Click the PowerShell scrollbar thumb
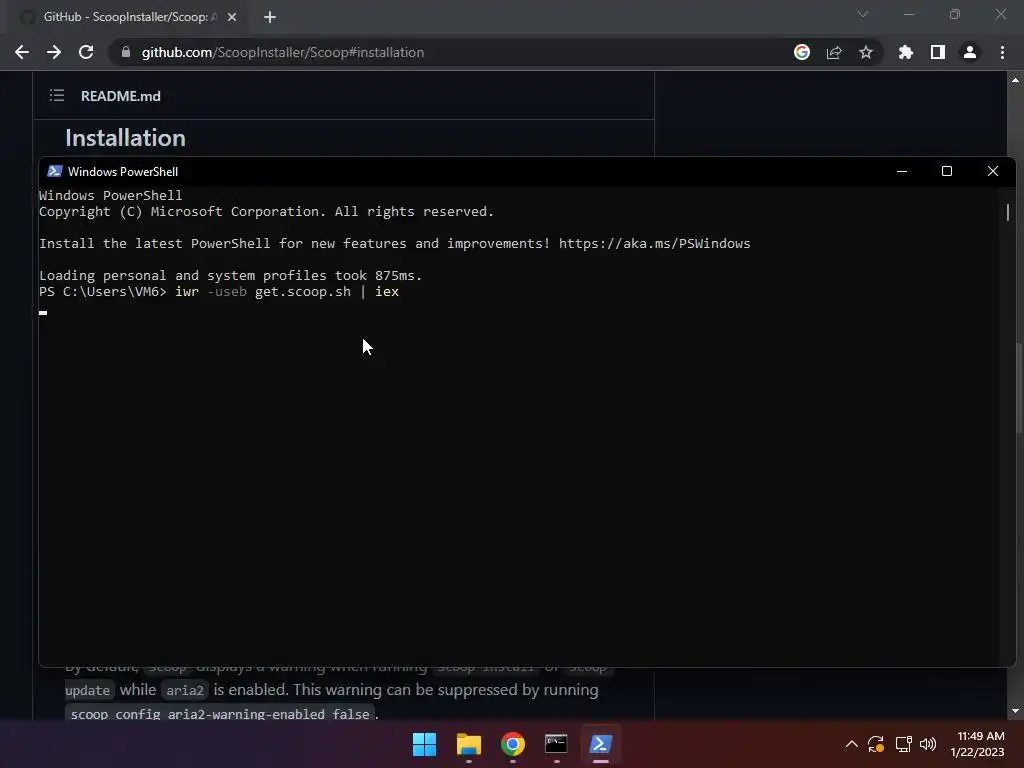 (x=1008, y=212)
